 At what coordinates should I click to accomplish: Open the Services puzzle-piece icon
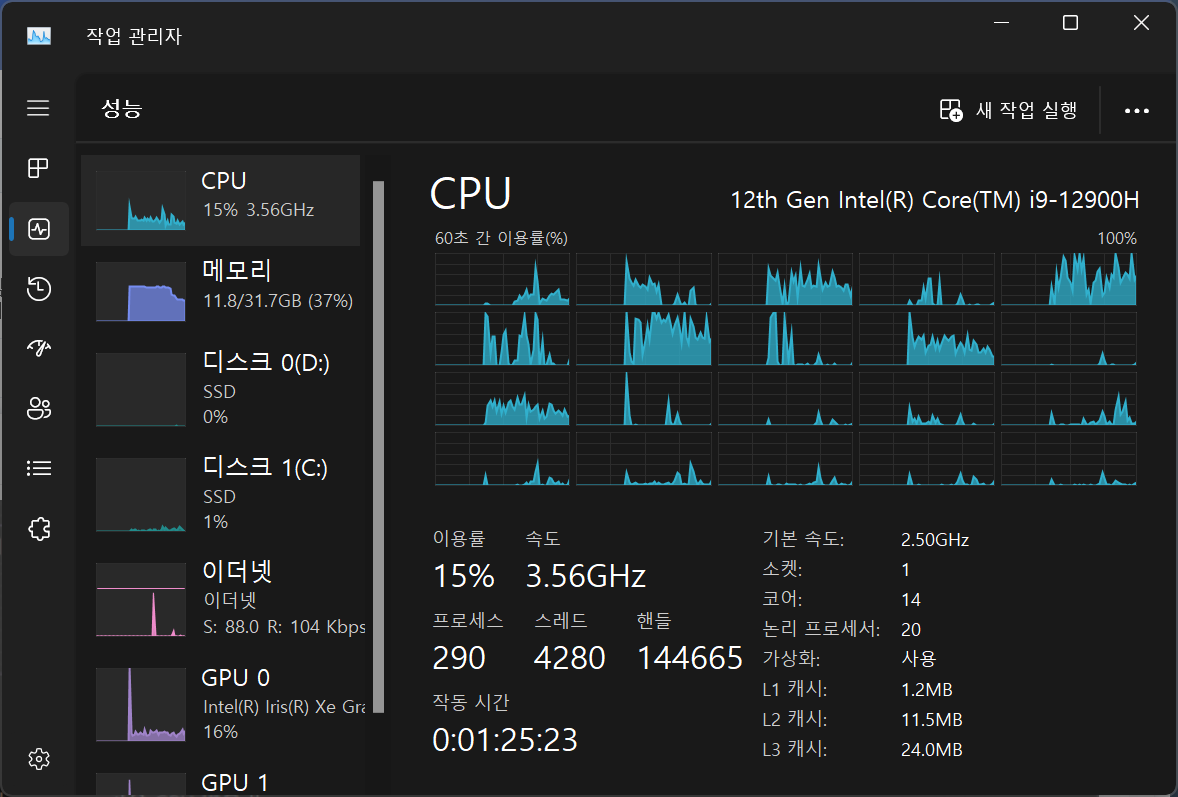(38, 528)
